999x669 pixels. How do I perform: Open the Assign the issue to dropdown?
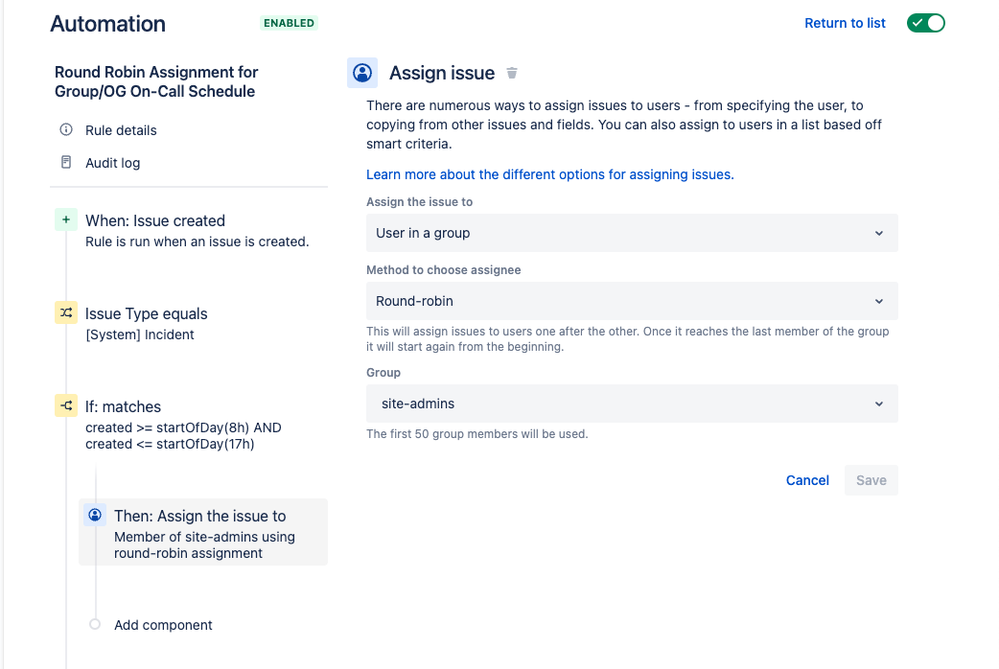pos(631,233)
